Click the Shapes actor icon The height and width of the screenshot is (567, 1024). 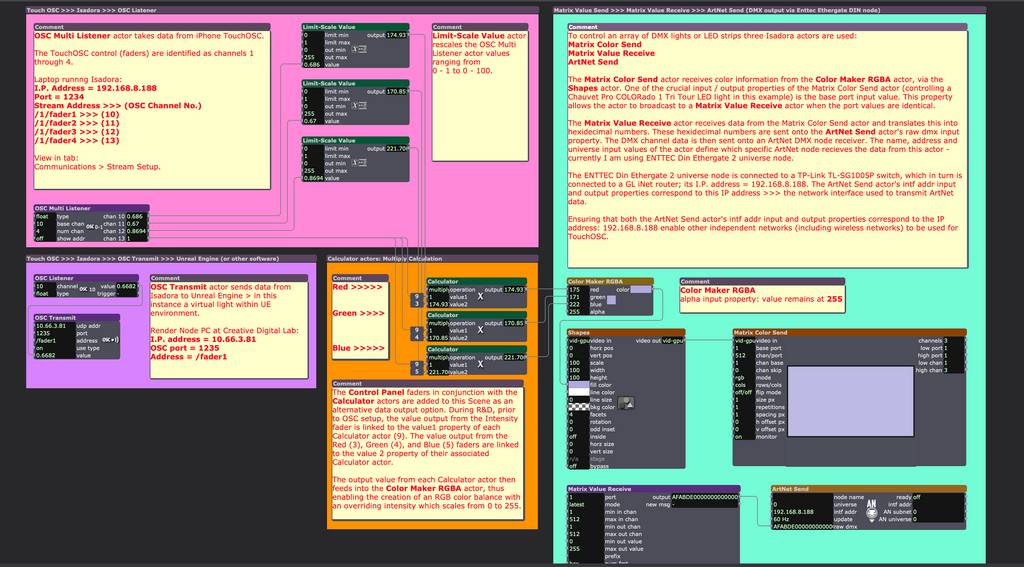coord(625,403)
